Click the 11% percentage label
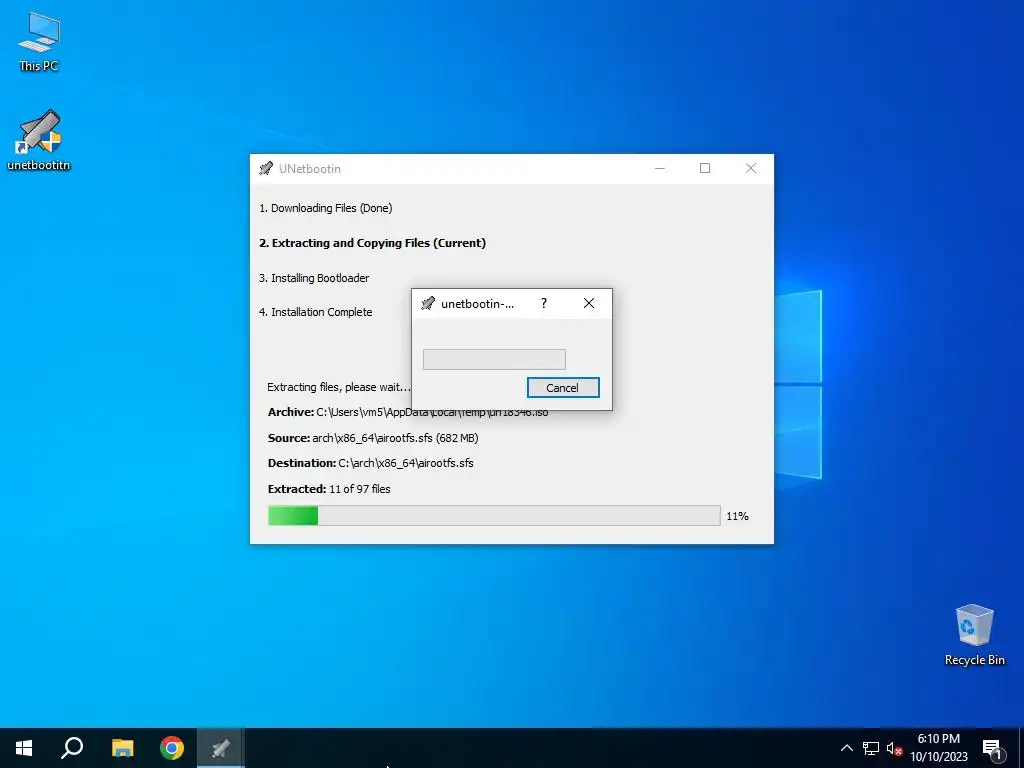 tap(737, 516)
